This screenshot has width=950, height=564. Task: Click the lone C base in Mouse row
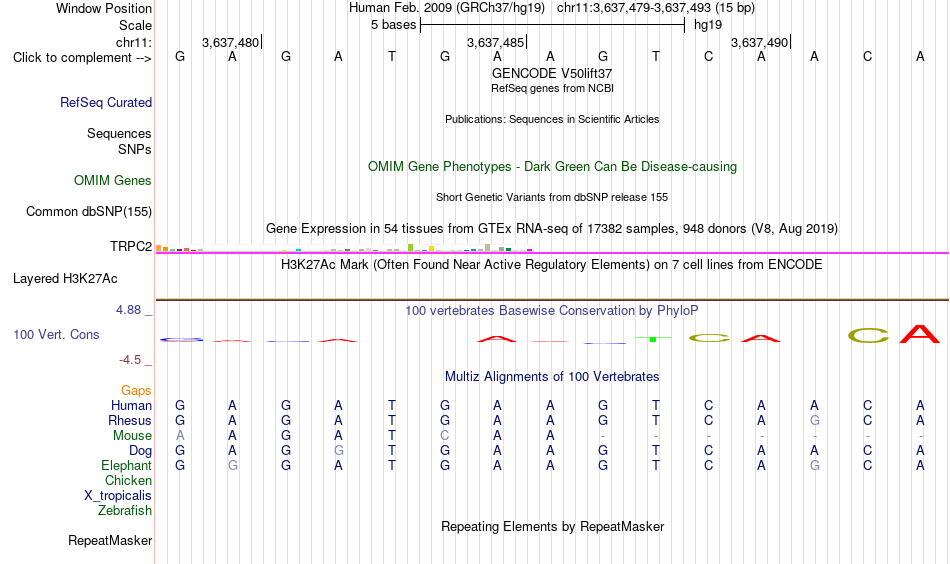(445, 436)
